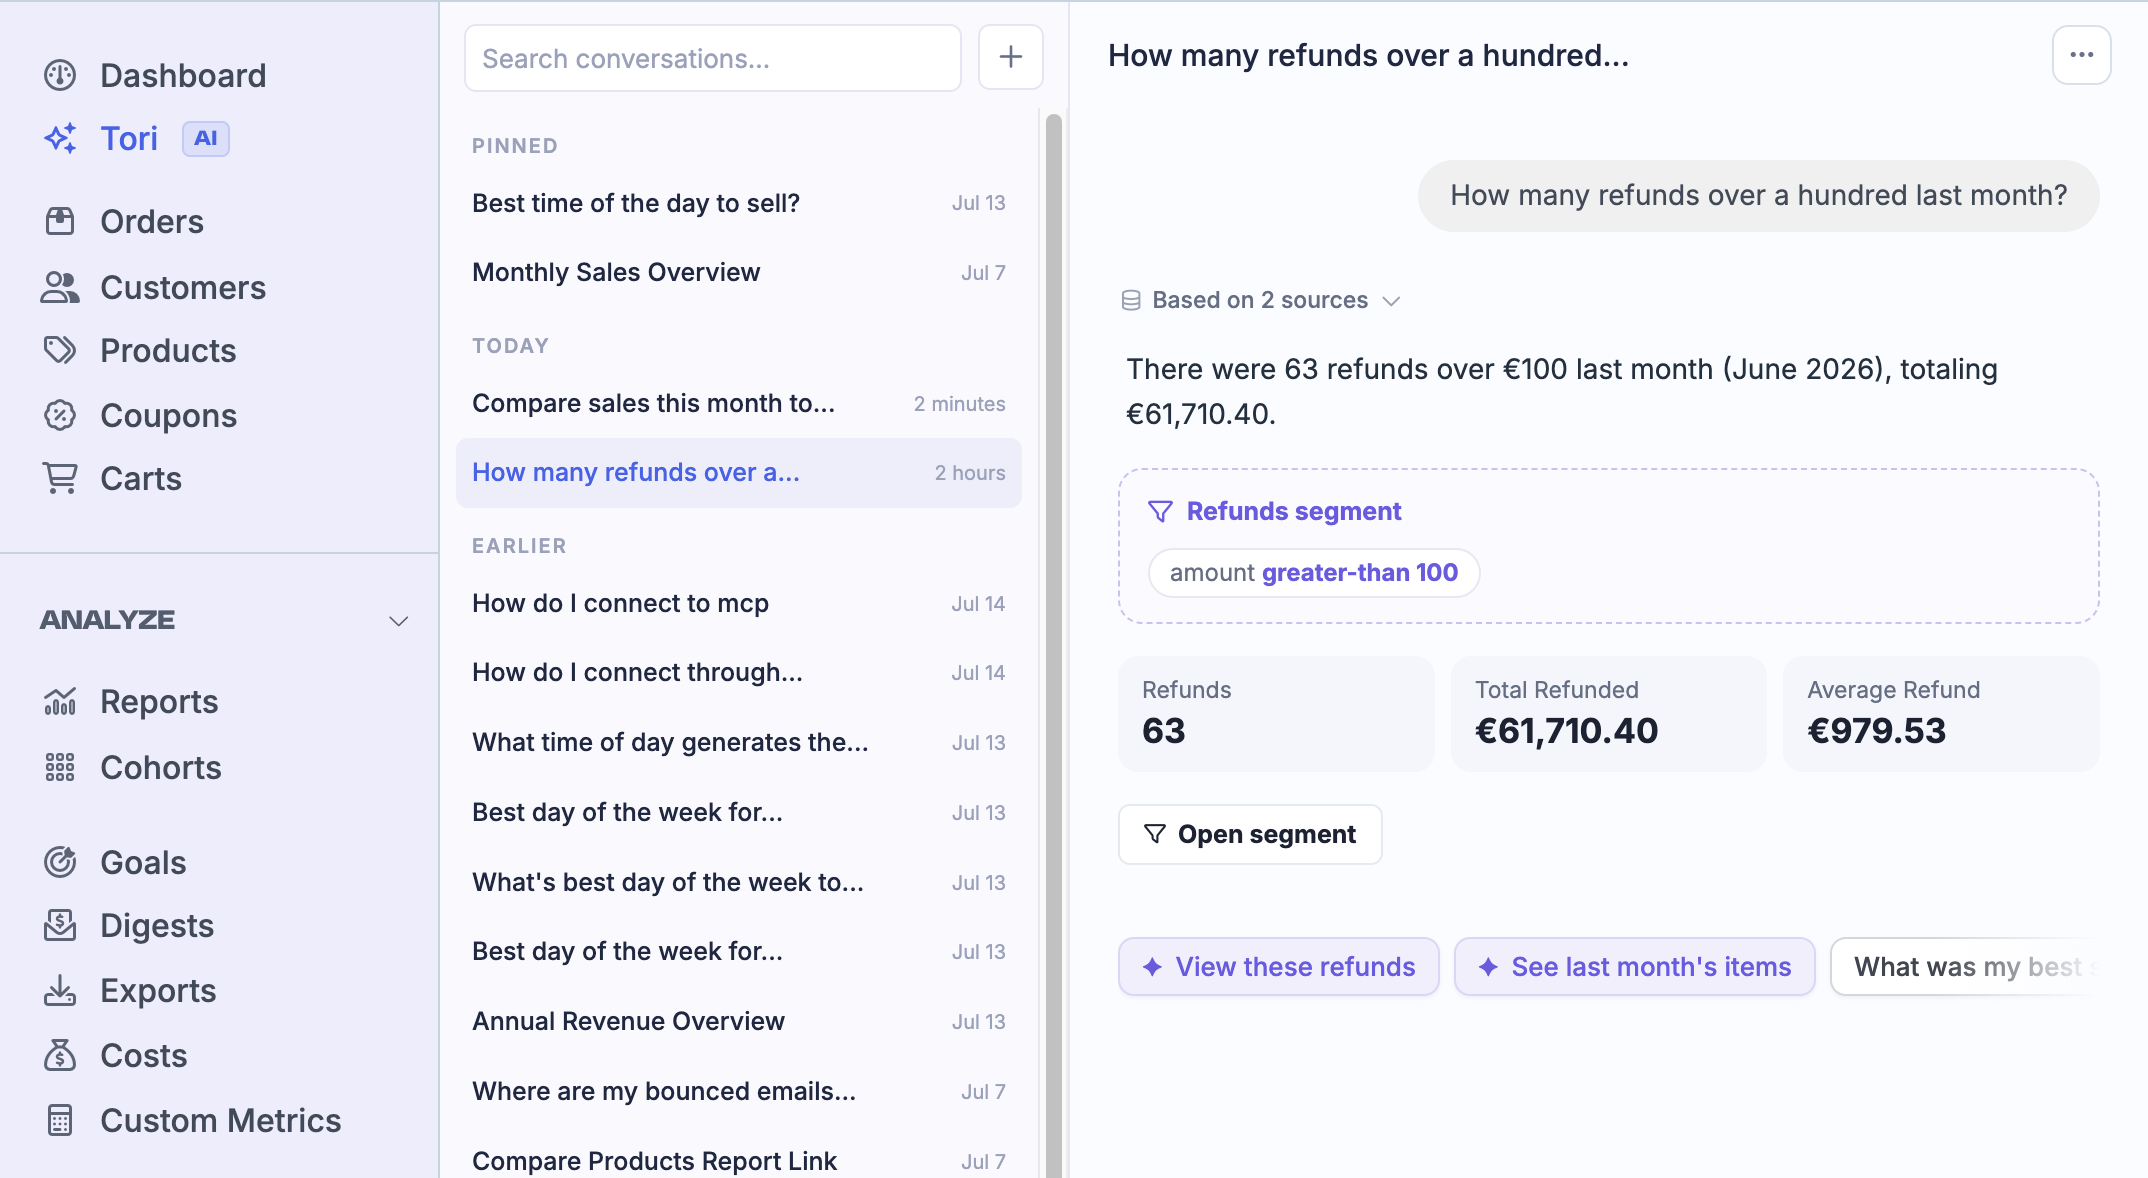
Task: Click the Open segment button
Action: (1250, 834)
